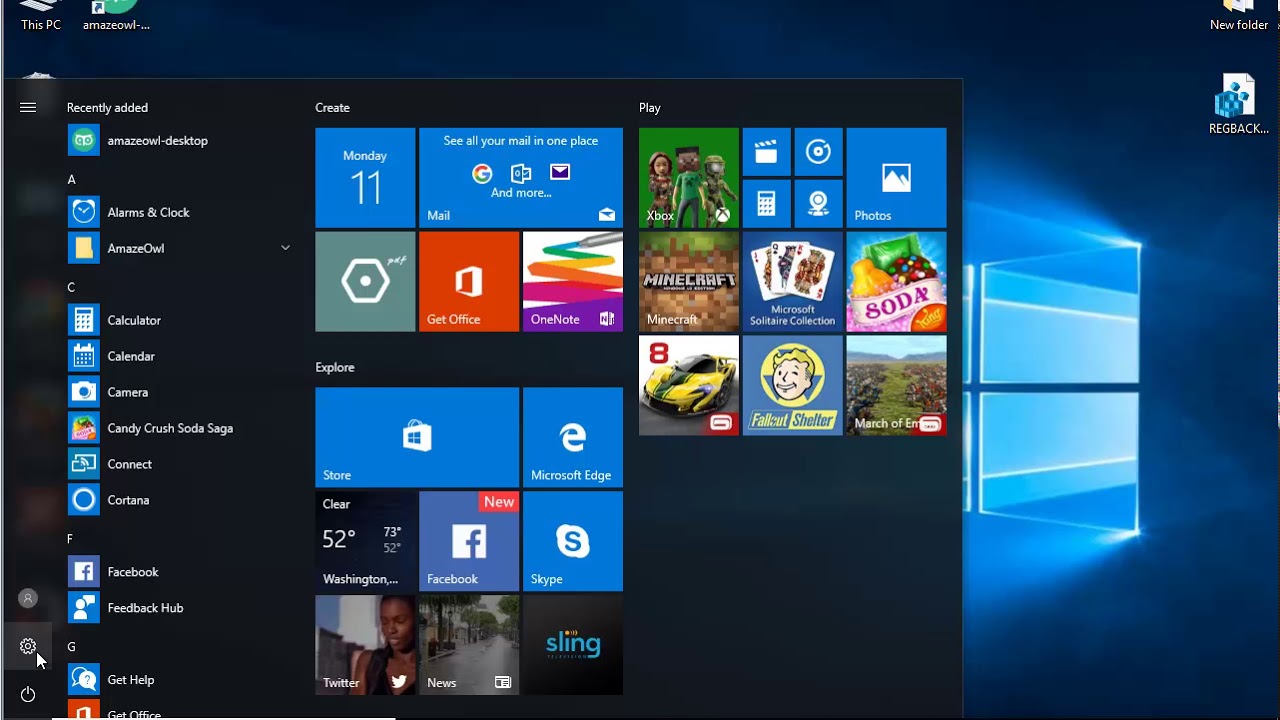
Task: Open the Asphalt 8 racing tile
Action: coord(689,386)
